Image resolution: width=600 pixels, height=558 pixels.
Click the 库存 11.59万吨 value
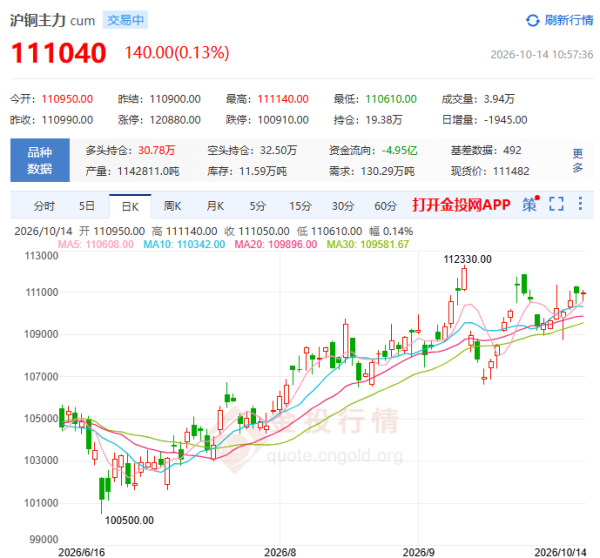[x=263, y=171]
